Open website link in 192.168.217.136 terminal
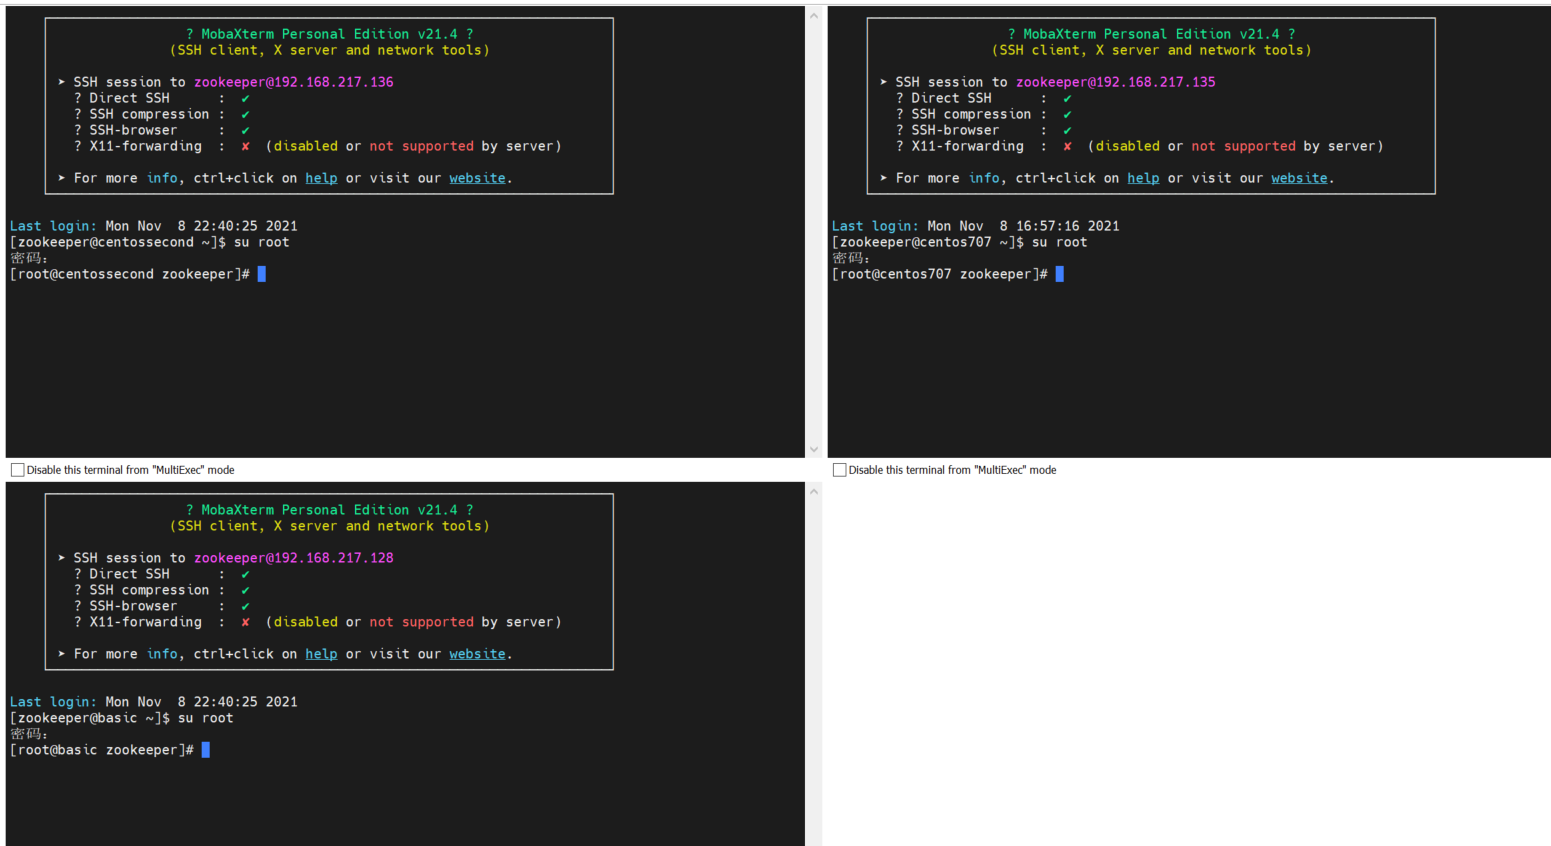This screenshot has height=846, width=1551. [477, 178]
